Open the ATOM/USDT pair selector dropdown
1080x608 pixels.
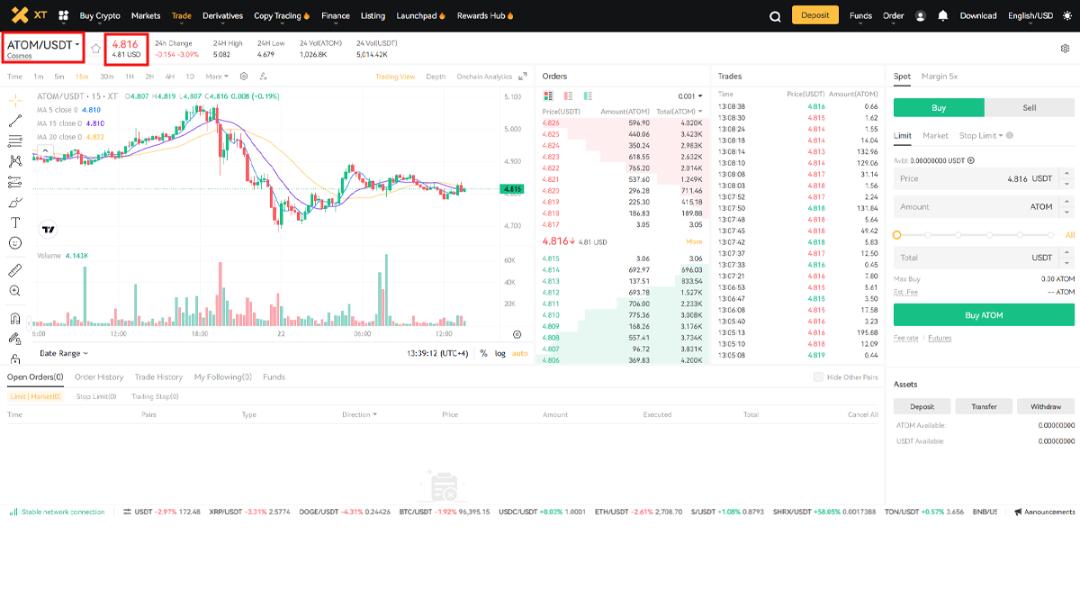[x=43, y=45]
